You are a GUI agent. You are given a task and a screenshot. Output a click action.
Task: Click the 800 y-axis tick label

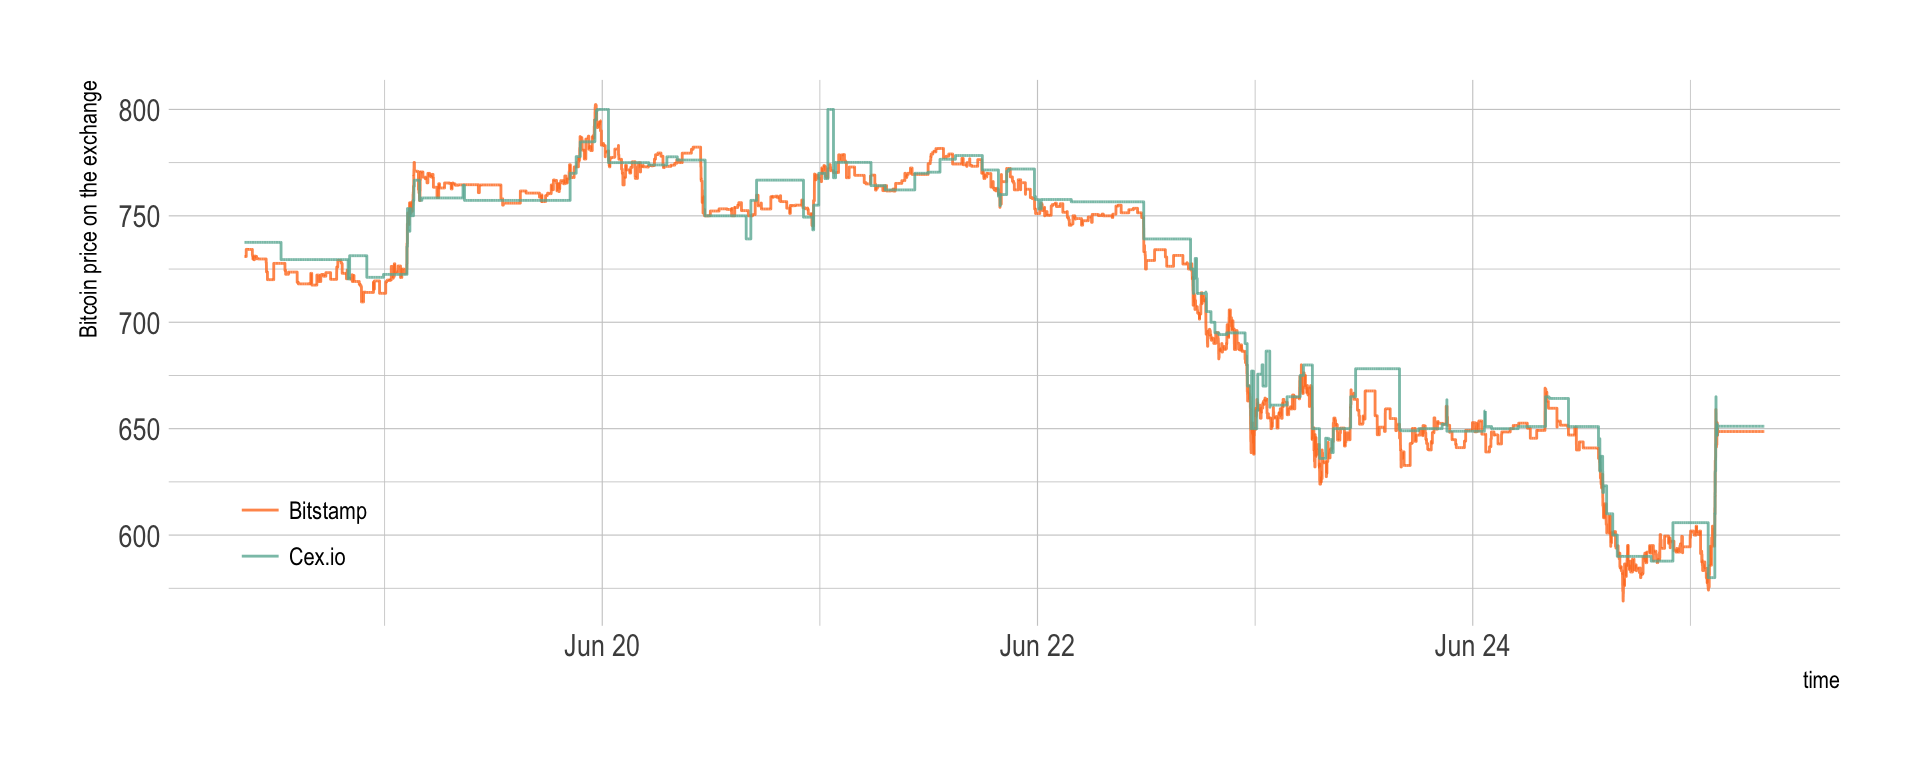[x=139, y=111]
